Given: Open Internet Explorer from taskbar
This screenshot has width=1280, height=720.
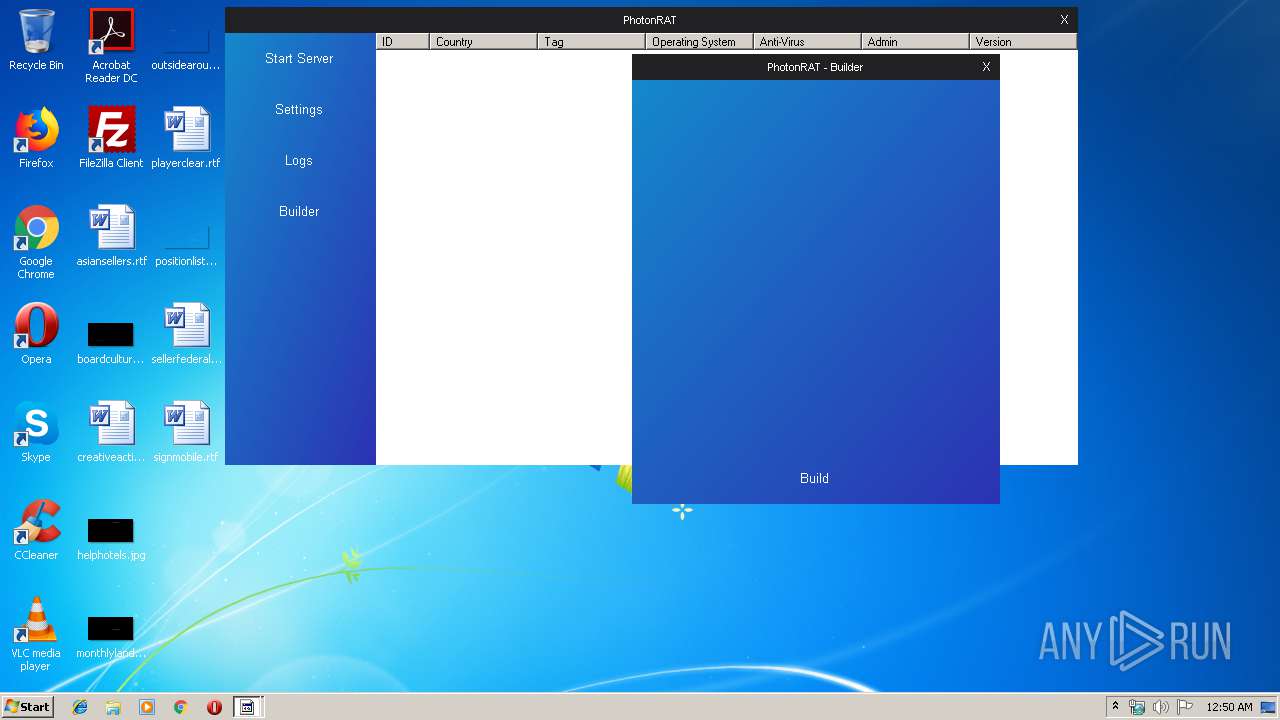Looking at the screenshot, I should click(80, 707).
